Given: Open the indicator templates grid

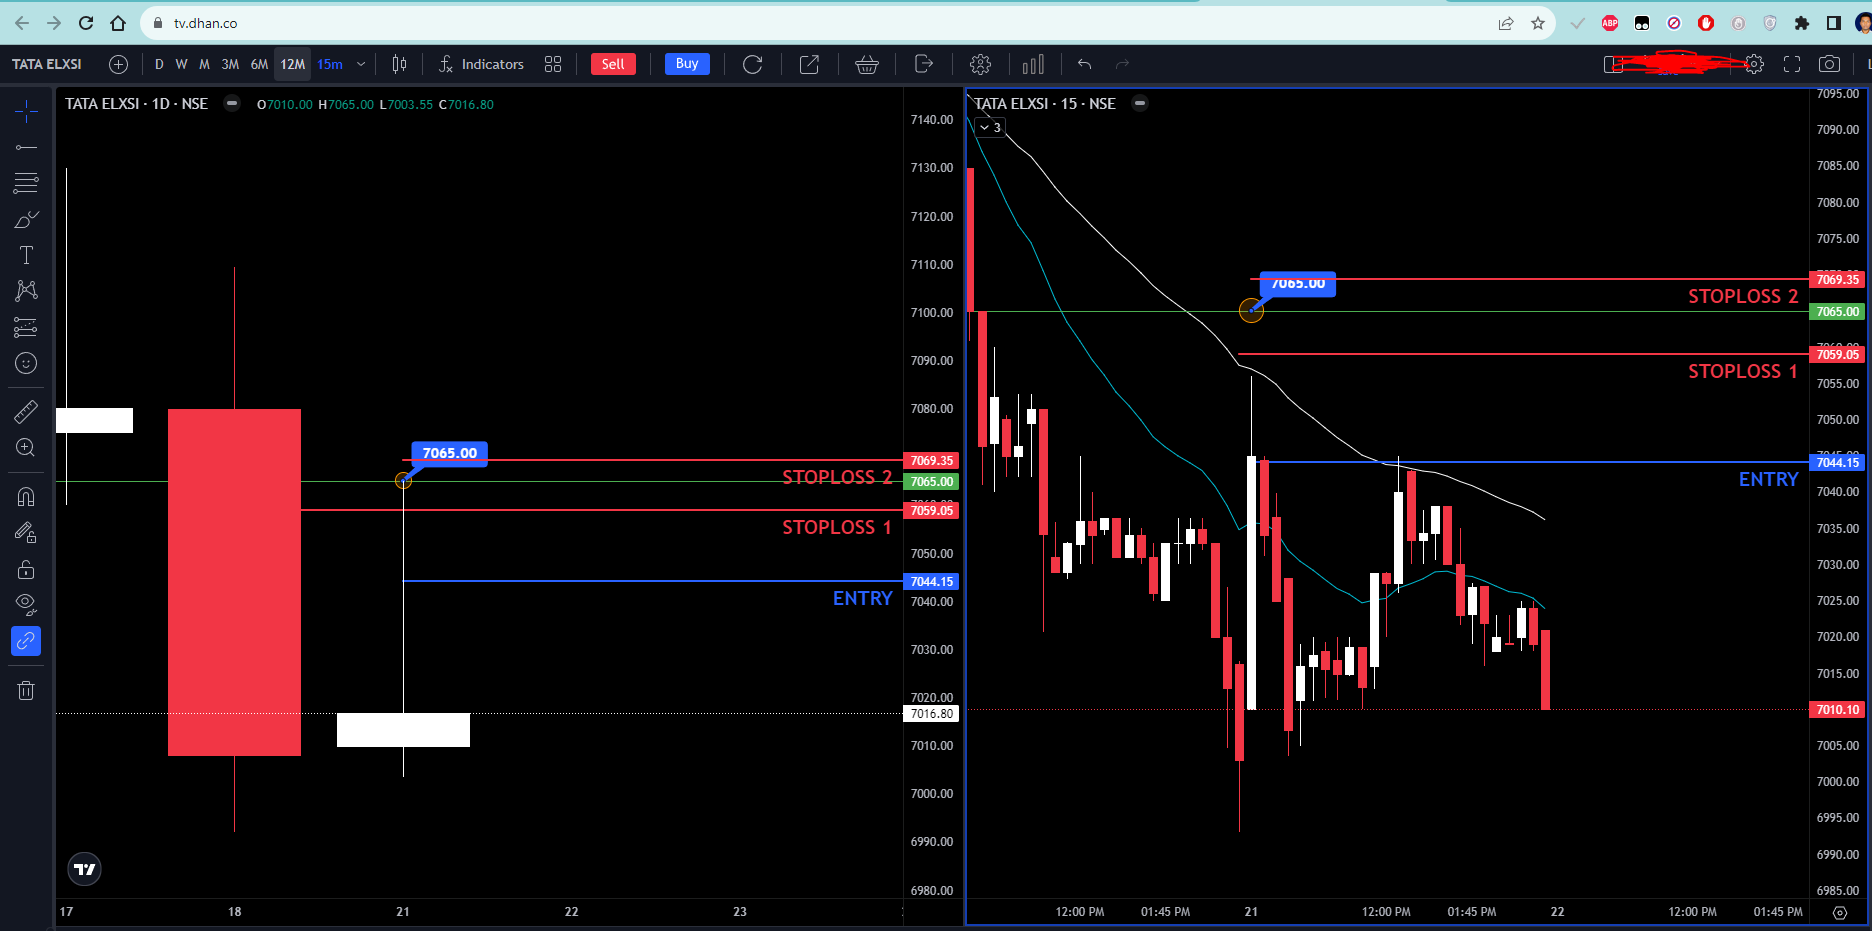Looking at the screenshot, I should [553, 64].
